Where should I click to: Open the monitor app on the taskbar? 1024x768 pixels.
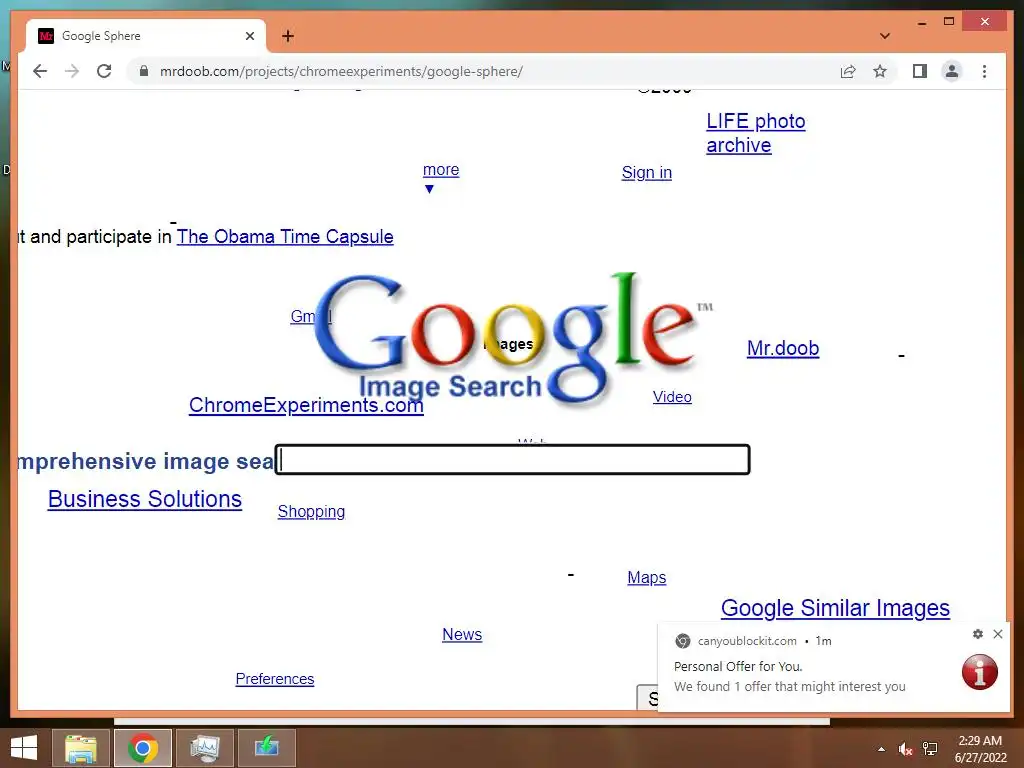click(x=205, y=748)
